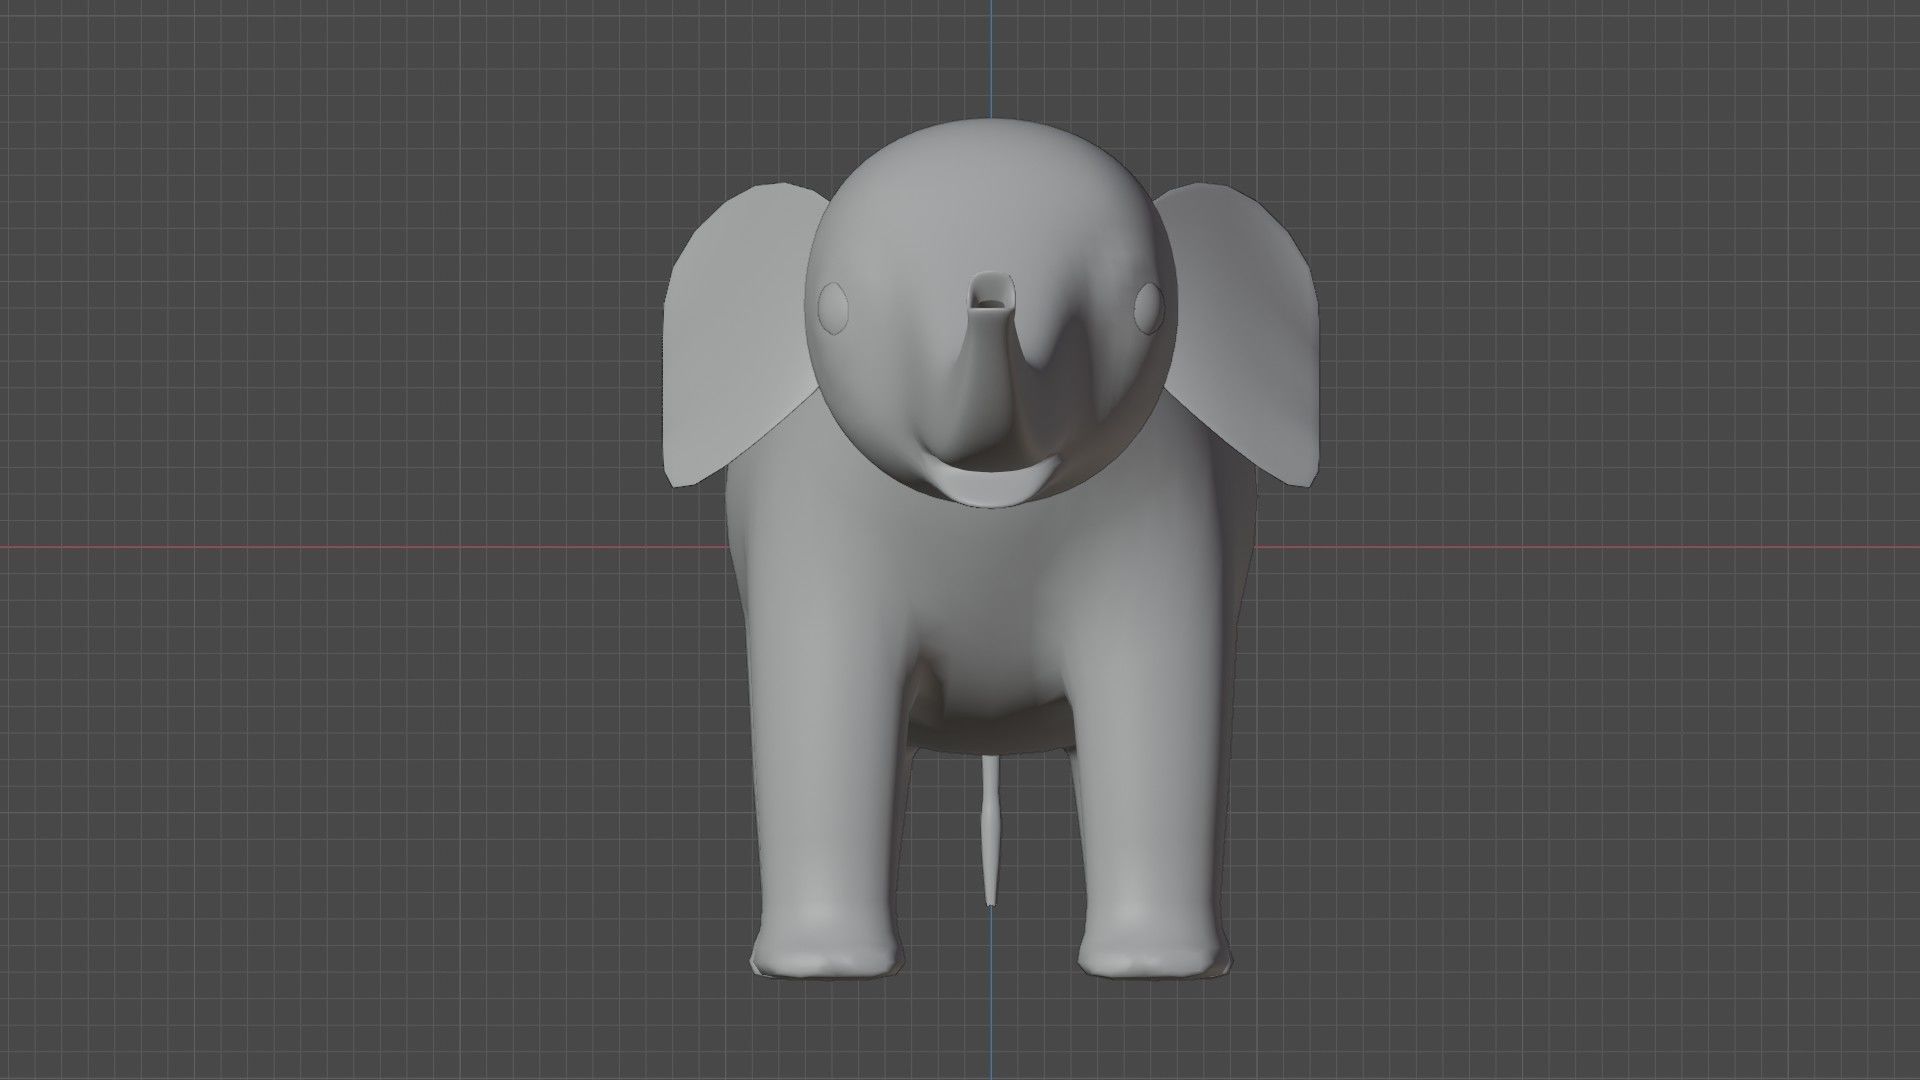The image size is (1920, 1080).
Task: Click the elephant's trunk opening
Action: pos(992,293)
